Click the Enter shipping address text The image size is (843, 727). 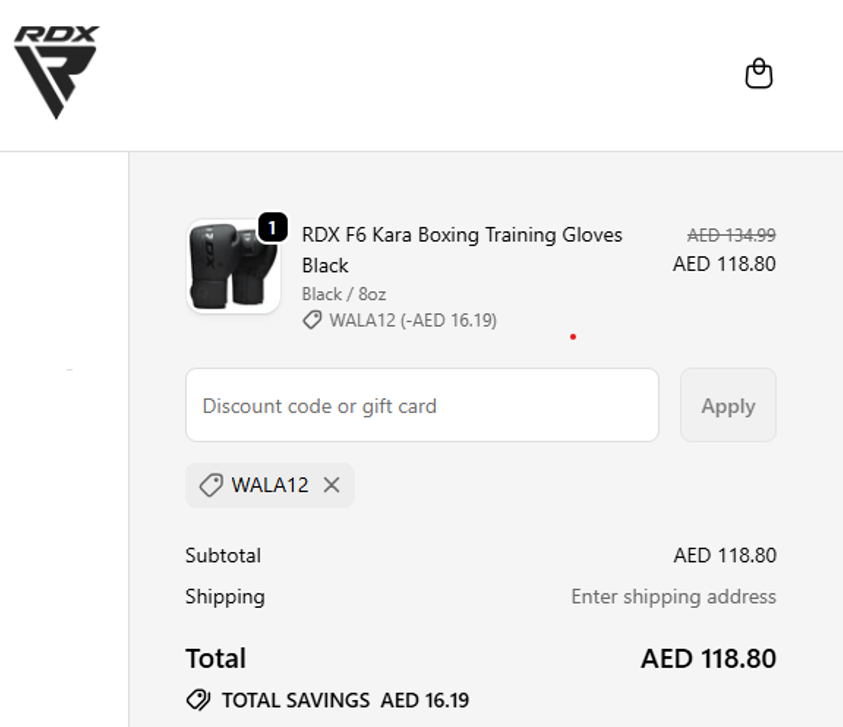coord(673,596)
